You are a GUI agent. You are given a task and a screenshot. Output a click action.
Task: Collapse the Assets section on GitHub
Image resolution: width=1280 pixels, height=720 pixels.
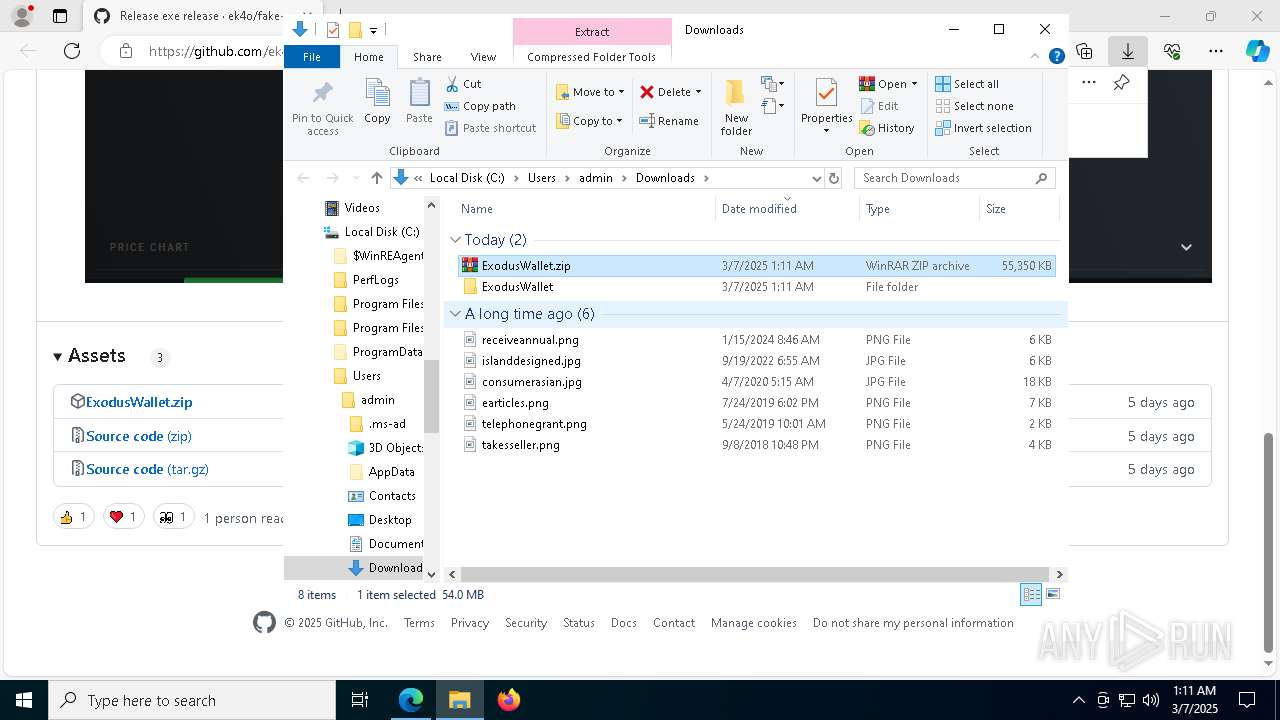point(57,357)
